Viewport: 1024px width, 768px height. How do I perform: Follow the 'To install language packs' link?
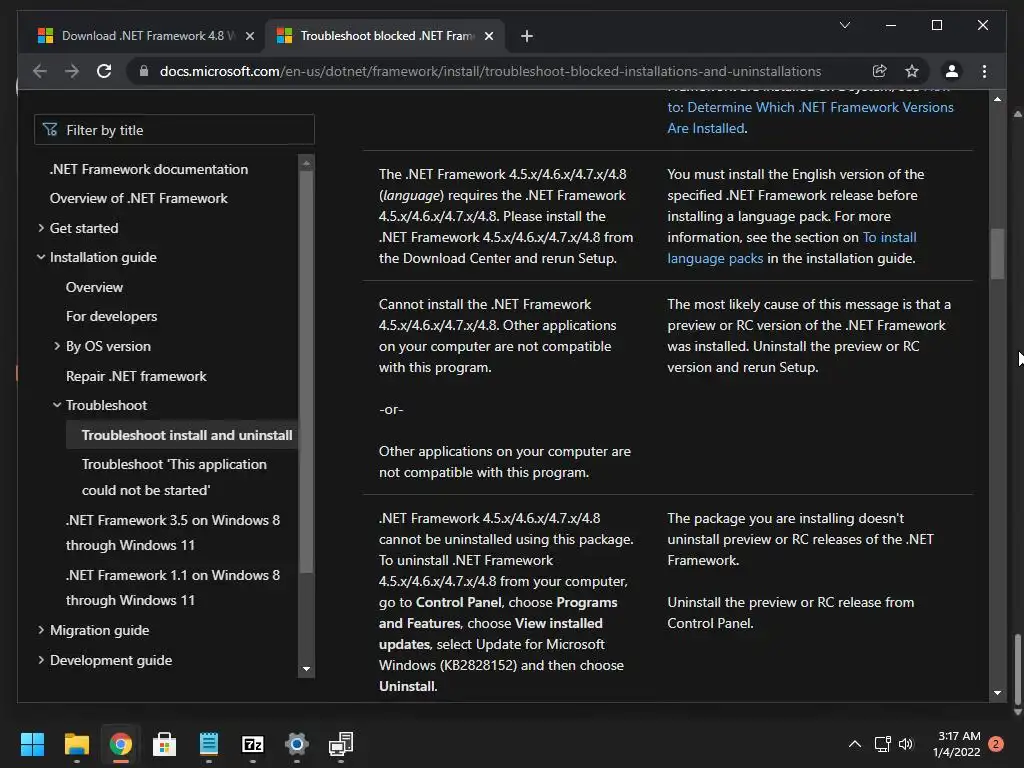[792, 248]
